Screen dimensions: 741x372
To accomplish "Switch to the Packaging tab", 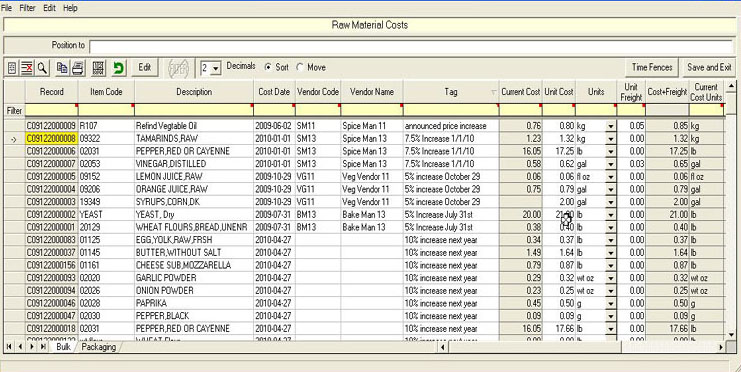I will click(98, 347).
